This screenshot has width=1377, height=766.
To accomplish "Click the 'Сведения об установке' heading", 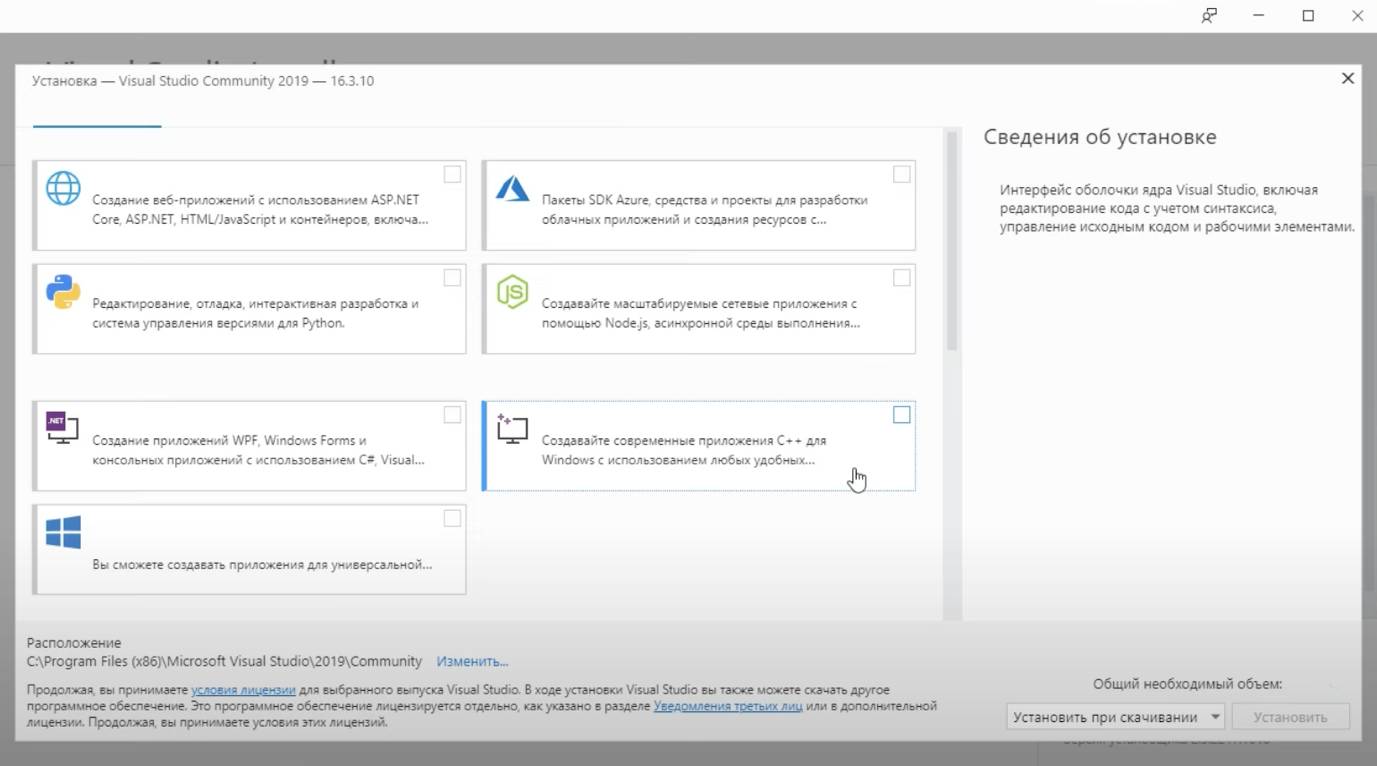I will tap(1100, 137).
